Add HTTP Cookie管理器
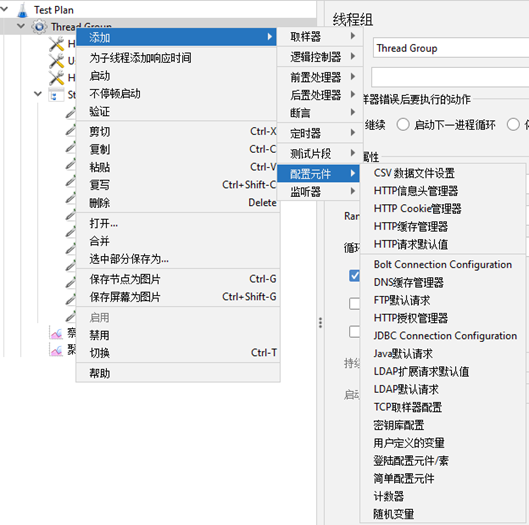Viewport: 529px width, 525px height. coord(443,209)
